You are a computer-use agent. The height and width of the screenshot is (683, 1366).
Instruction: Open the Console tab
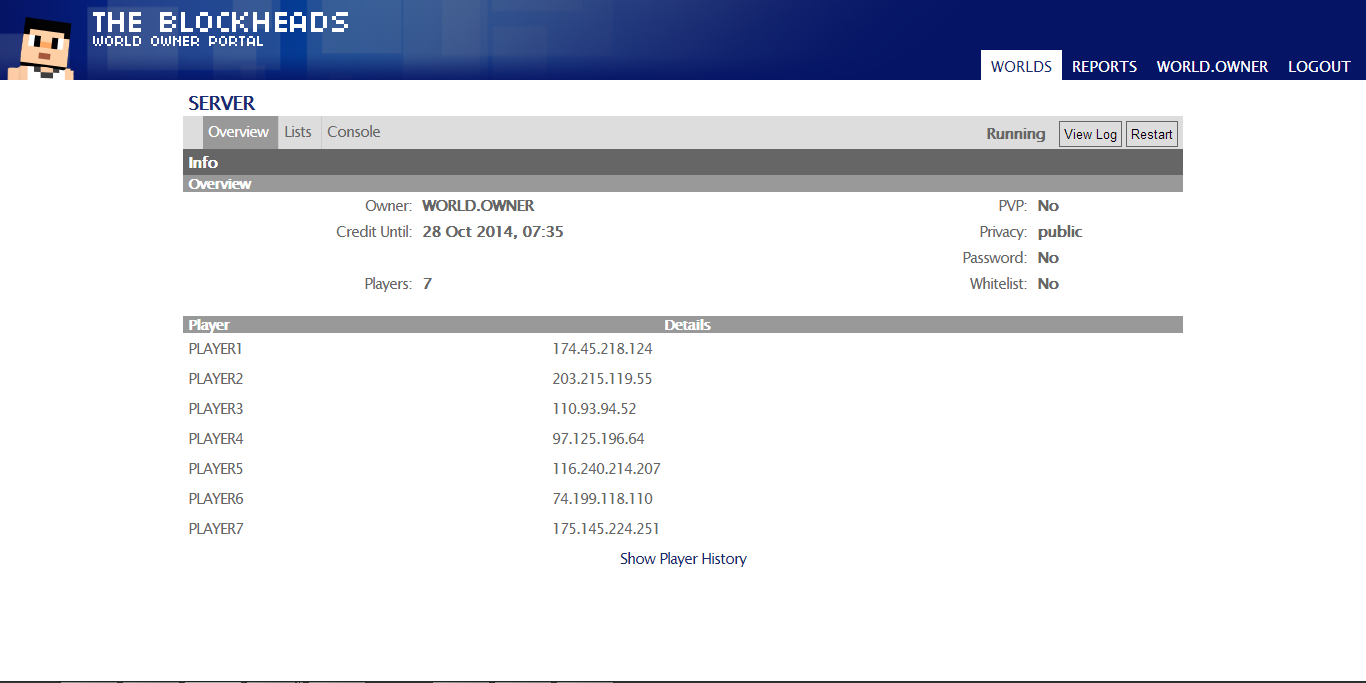[354, 132]
